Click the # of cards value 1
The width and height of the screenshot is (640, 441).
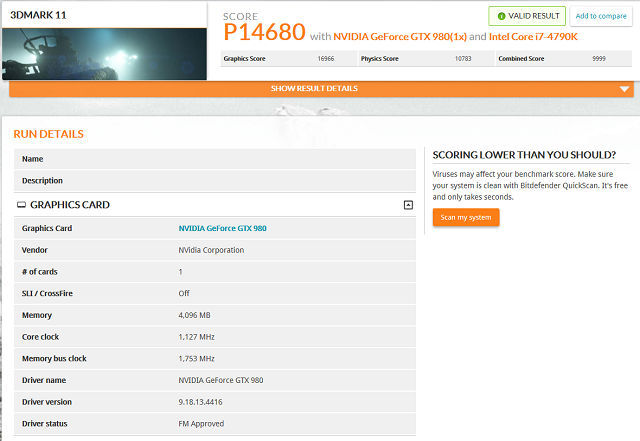tap(180, 272)
